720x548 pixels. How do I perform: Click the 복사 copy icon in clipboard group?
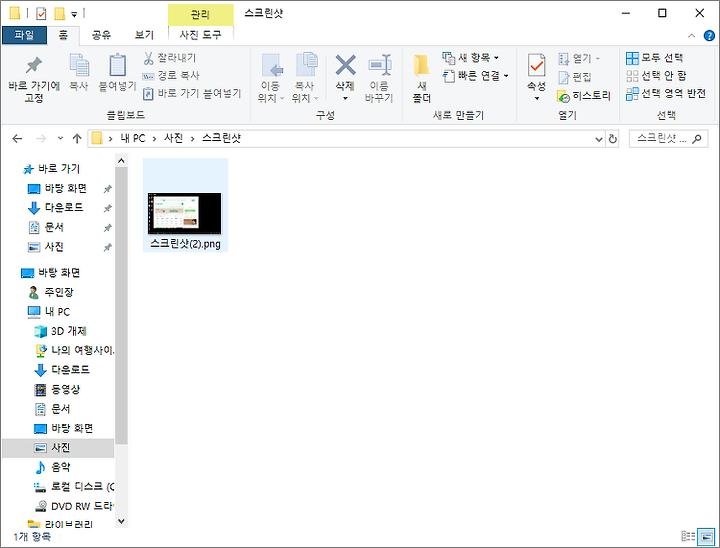point(79,65)
